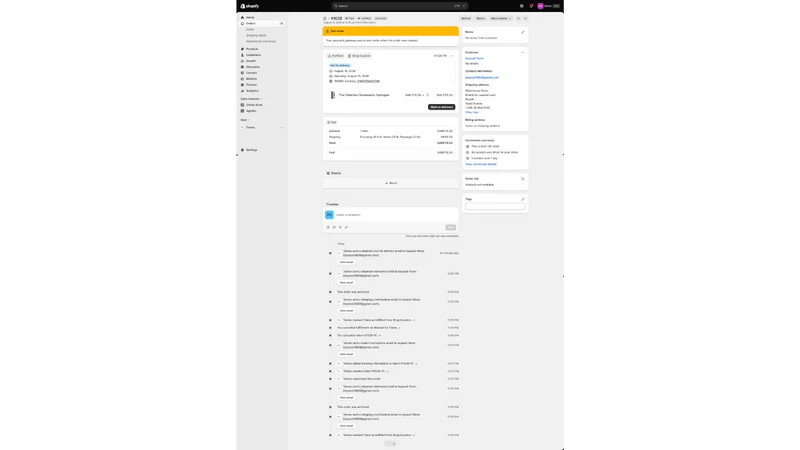The height and width of the screenshot is (450, 800).
Task: Click the Markets sidebar icon
Action: pos(242,79)
